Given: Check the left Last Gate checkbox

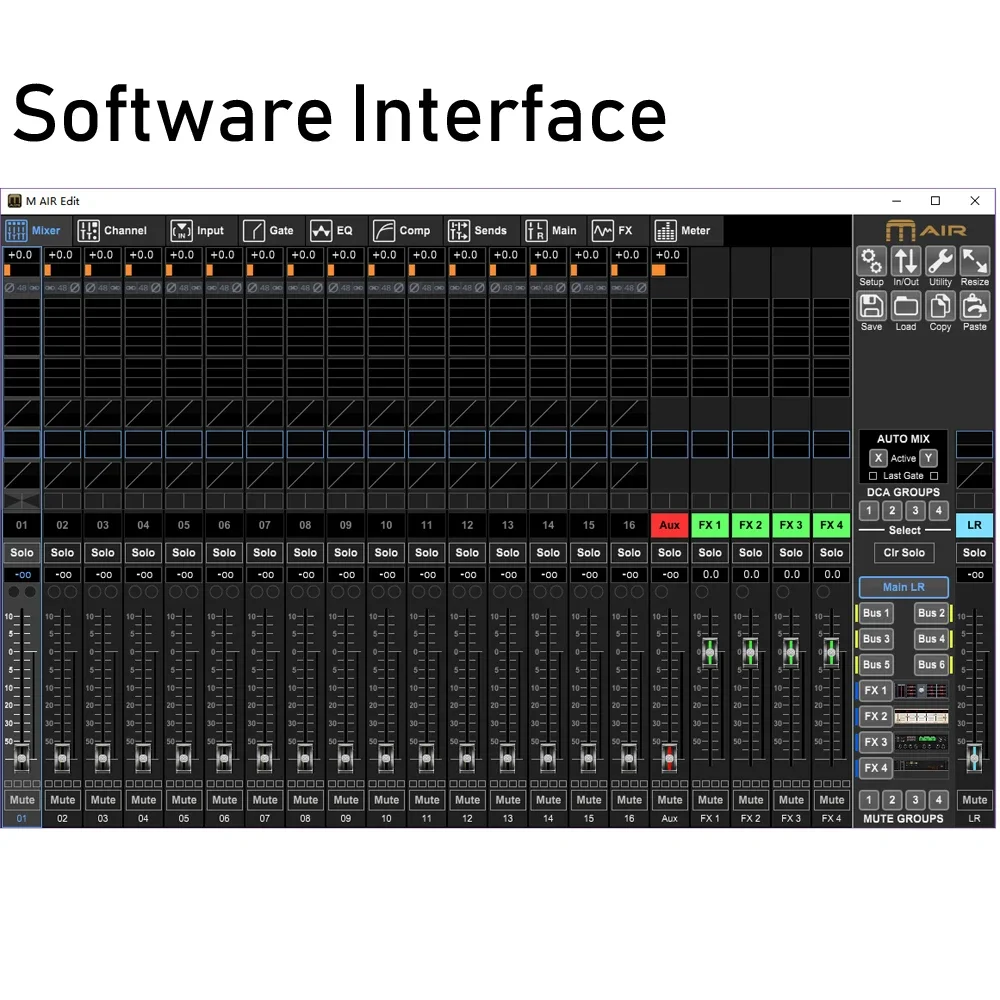Looking at the screenshot, I should (x=873, y=476).
